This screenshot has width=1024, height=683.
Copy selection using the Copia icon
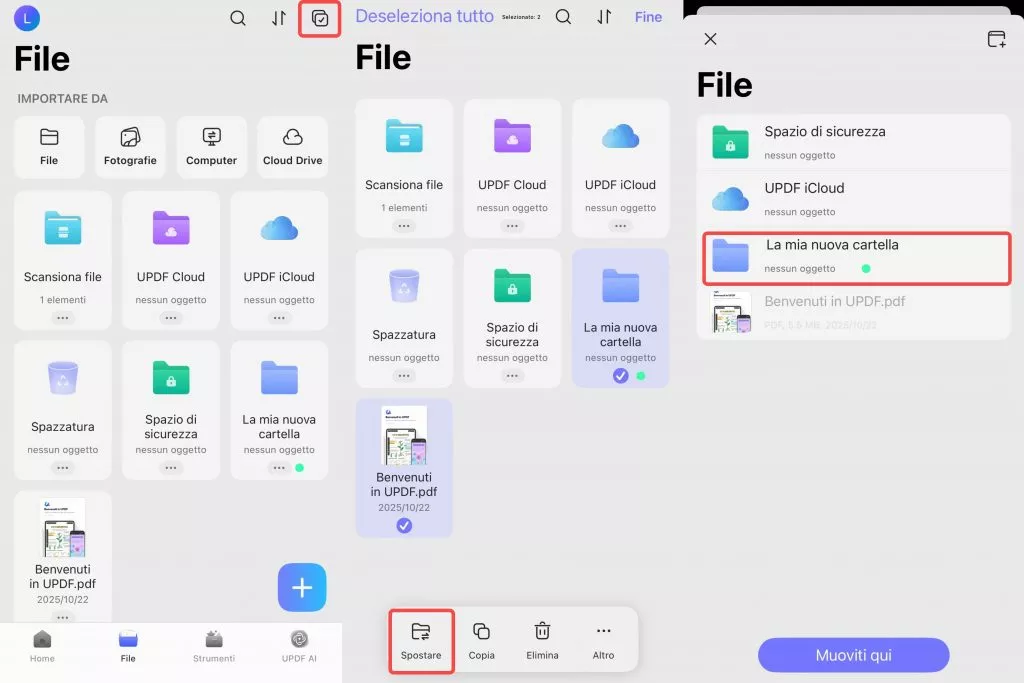482,639
